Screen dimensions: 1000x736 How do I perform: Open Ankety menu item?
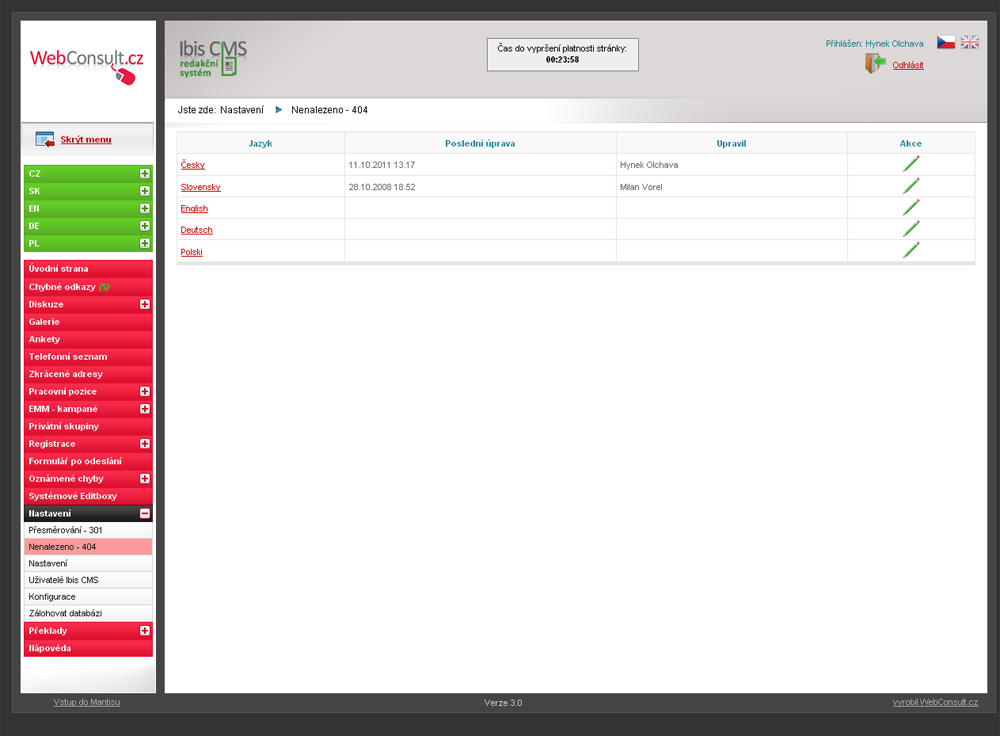click(88, 339)
